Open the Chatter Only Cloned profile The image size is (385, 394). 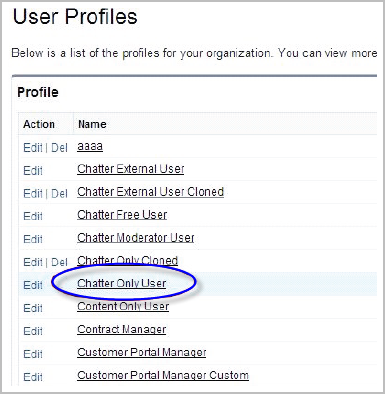click(x=127, y=260)
